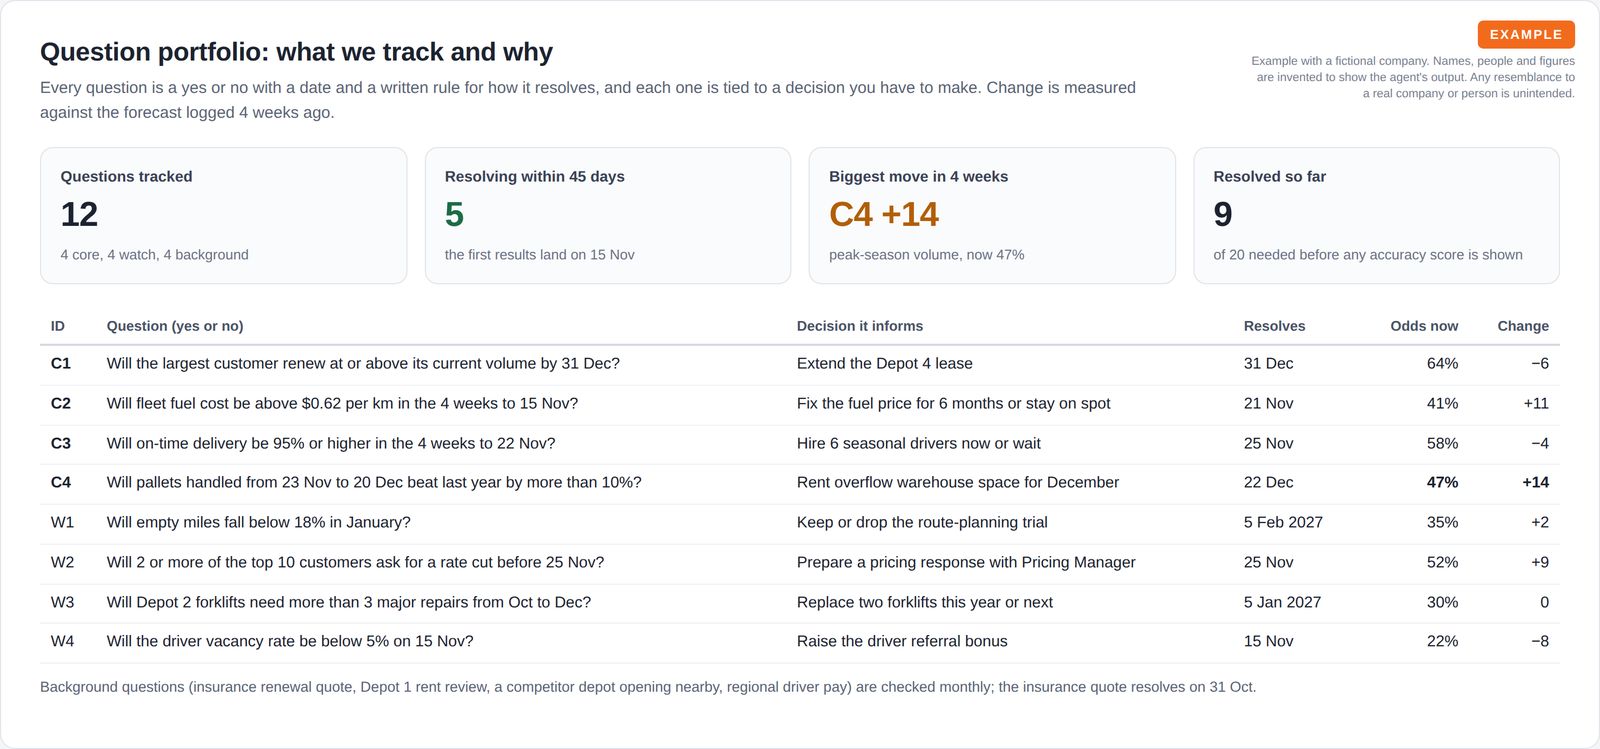Click the 58% odds value
The image size is (1600, 749).
coord(1442,444)
